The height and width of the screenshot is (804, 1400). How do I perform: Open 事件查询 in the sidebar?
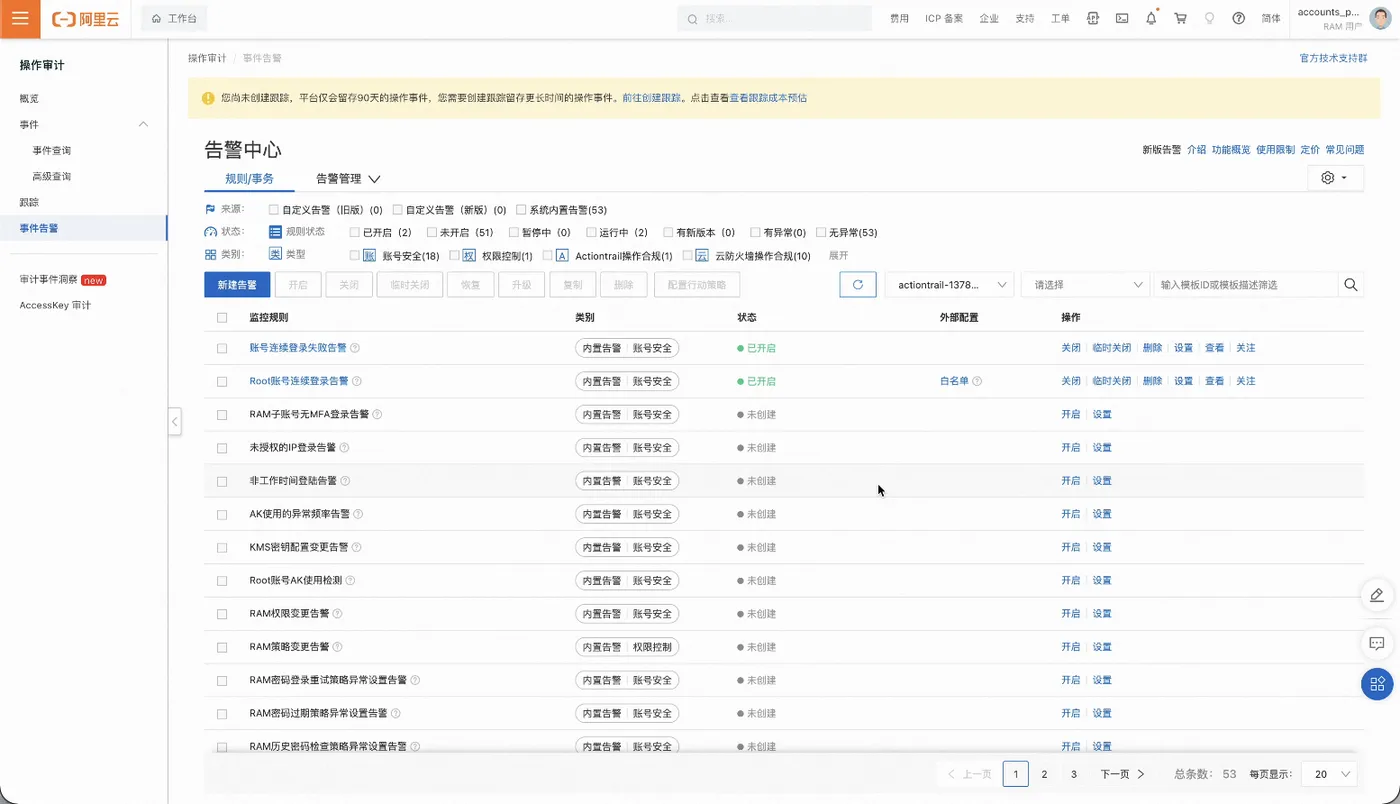pyautogui.click(x=52, y=150)
